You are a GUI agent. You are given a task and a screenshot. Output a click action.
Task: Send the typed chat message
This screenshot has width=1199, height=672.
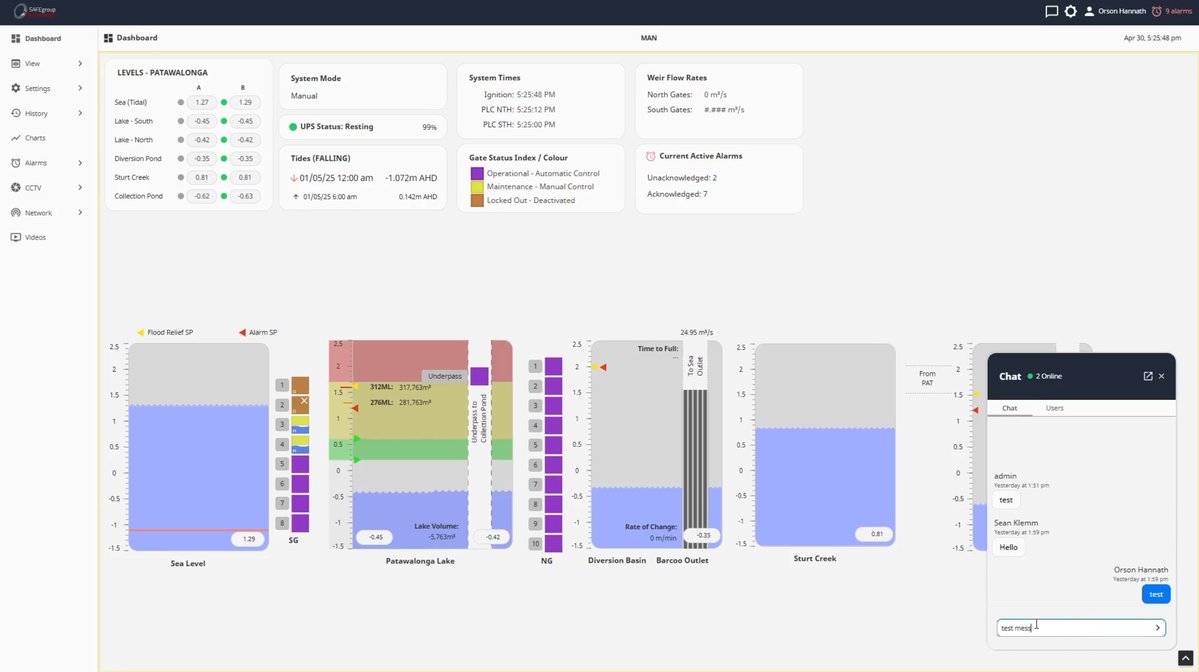(x=1157, y=627)
